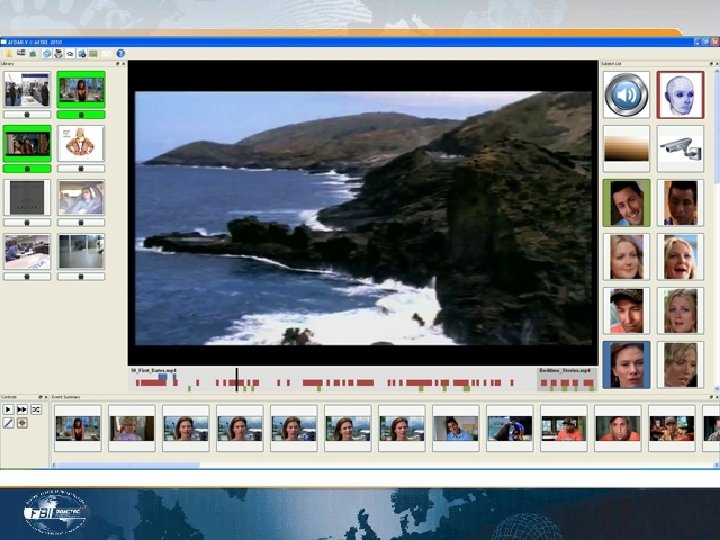Viewport: 720px width, 540px height.
Task: Click left arrow of Event Summary scrollbar
Action: 53,465
